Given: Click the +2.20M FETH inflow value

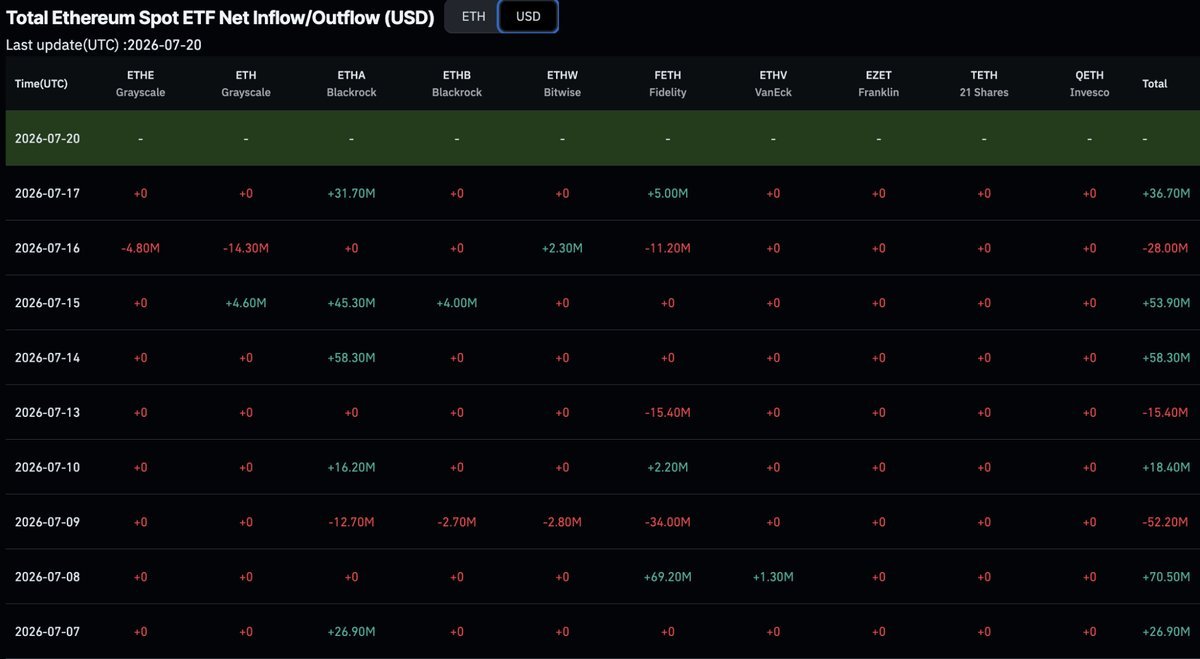Looking at the screenshot, I should click(x=668, y=467).
